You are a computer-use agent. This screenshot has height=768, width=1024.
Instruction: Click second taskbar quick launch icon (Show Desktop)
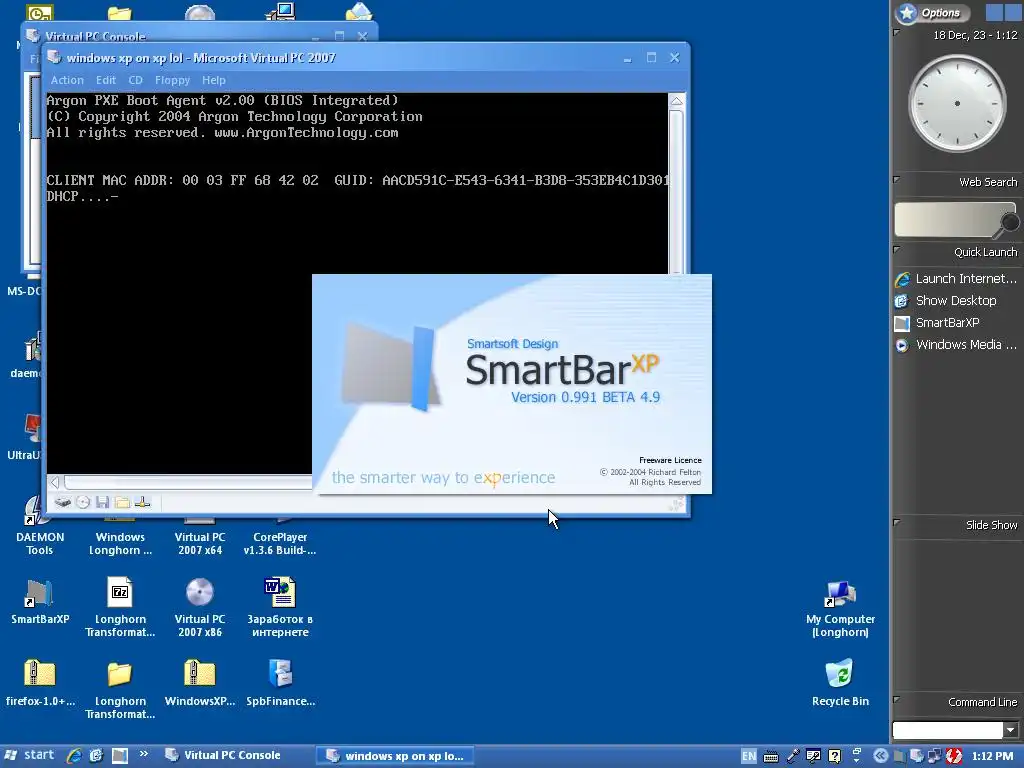[x=97, y=756]
